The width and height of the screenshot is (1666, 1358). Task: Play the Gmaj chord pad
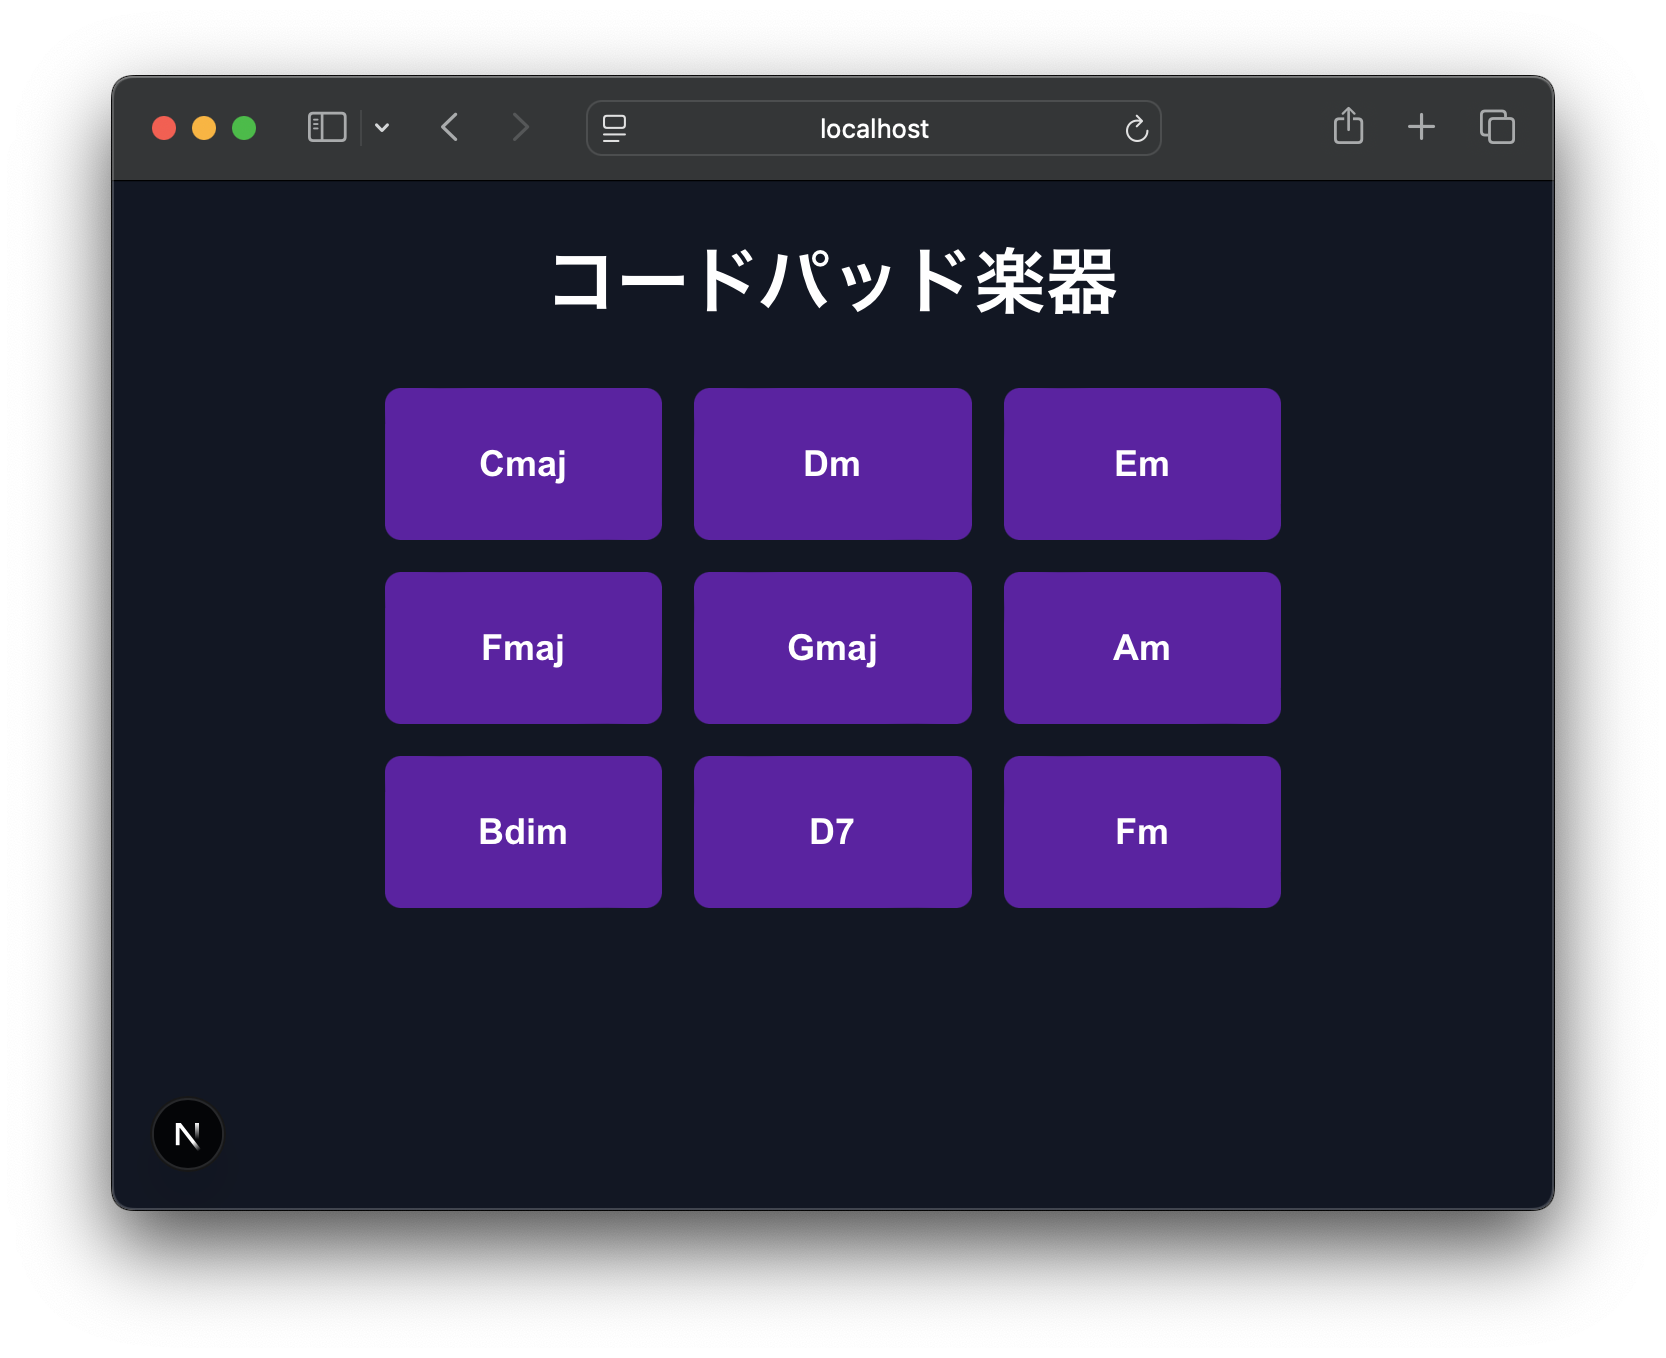click(x=832, y=648)
